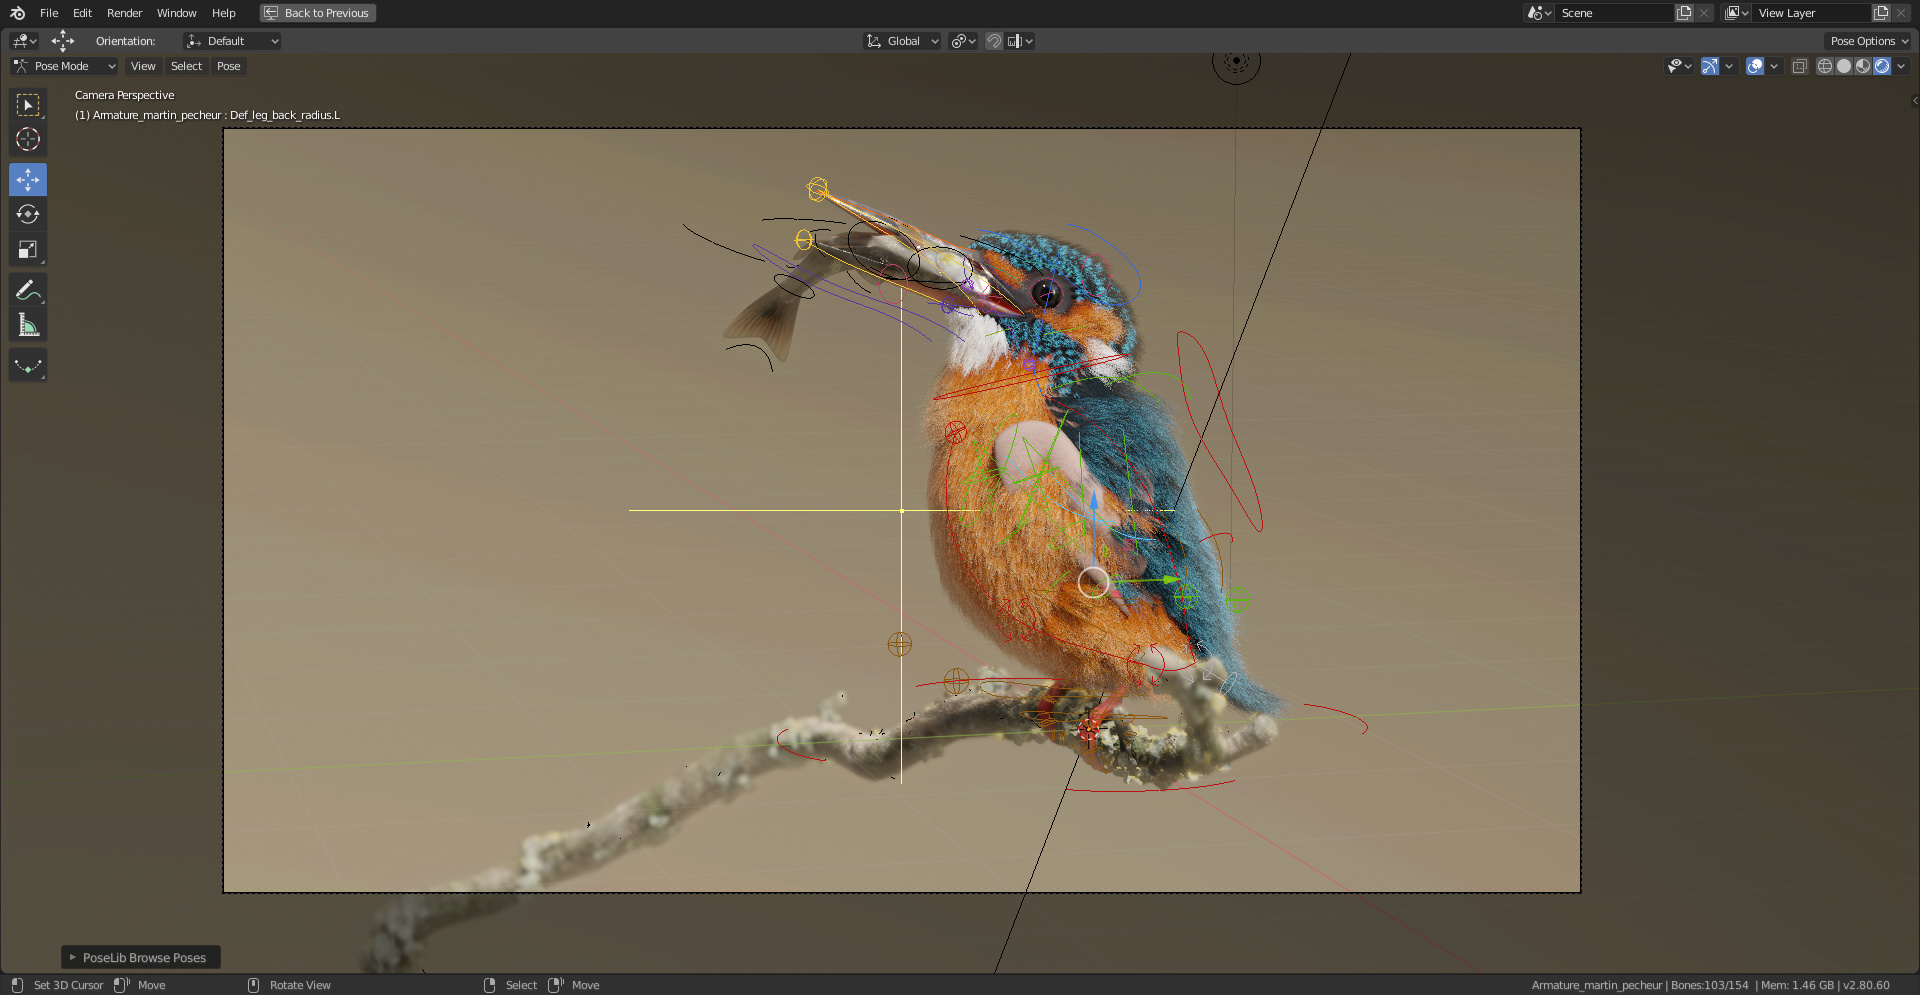1920x995 pixels.
Task: Open the gizmo options dropdown arrow
Action: (1729, 66)
